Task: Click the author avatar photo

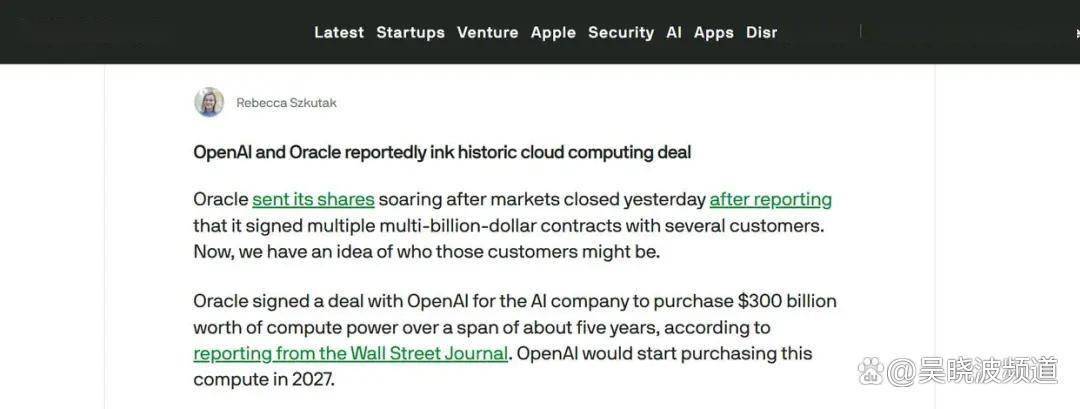Action: point(209,102)
